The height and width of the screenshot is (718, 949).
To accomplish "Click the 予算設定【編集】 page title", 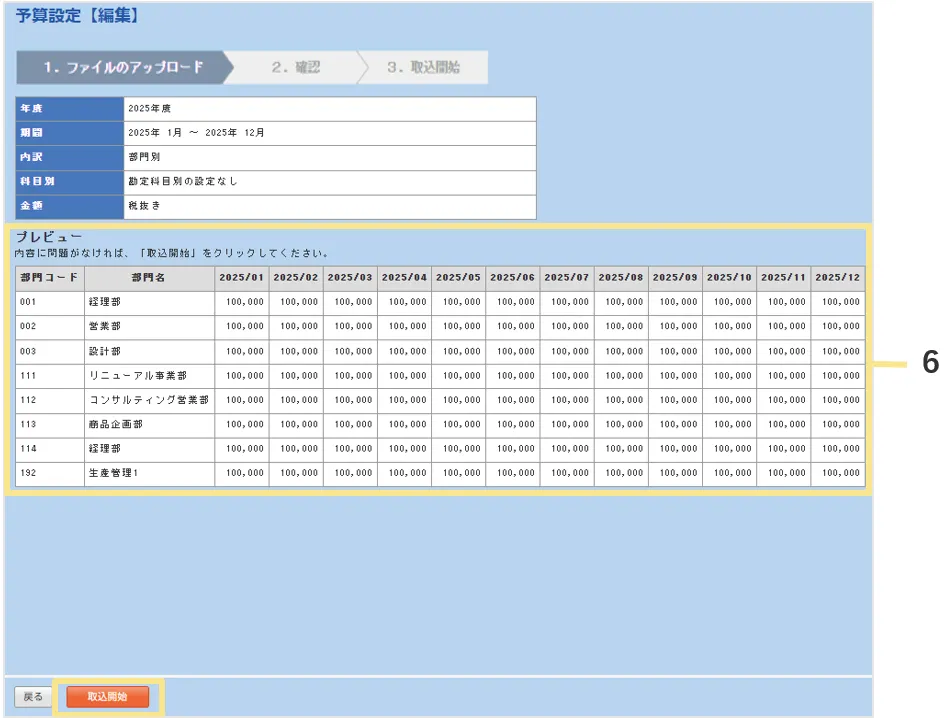I will click(77, 17).
